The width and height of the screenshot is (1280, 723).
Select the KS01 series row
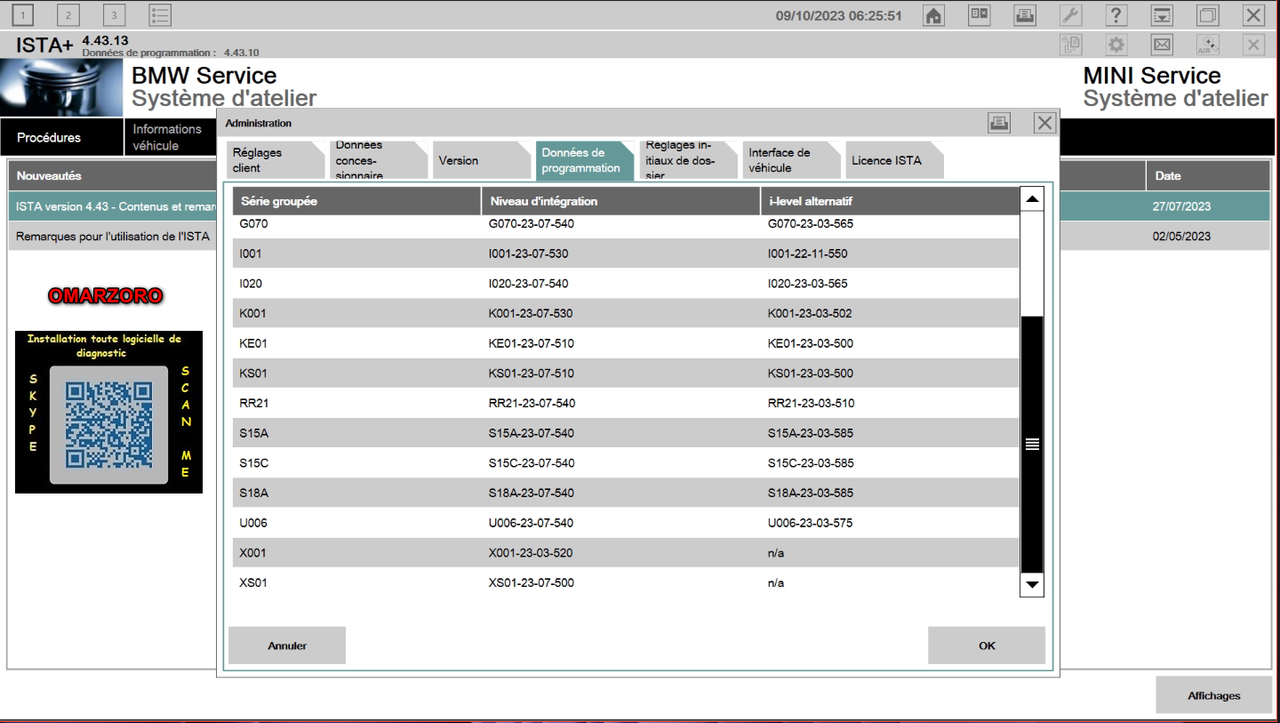(626, 373)
